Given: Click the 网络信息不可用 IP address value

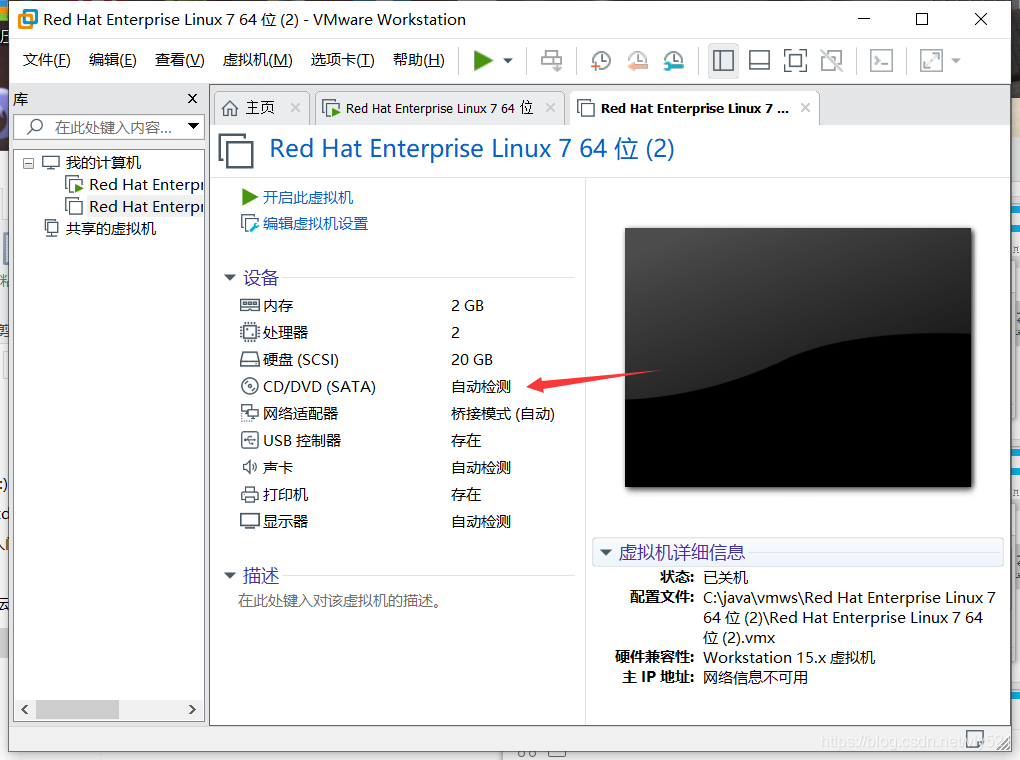Looking at the screenshot, I should (x=755, y=678).
